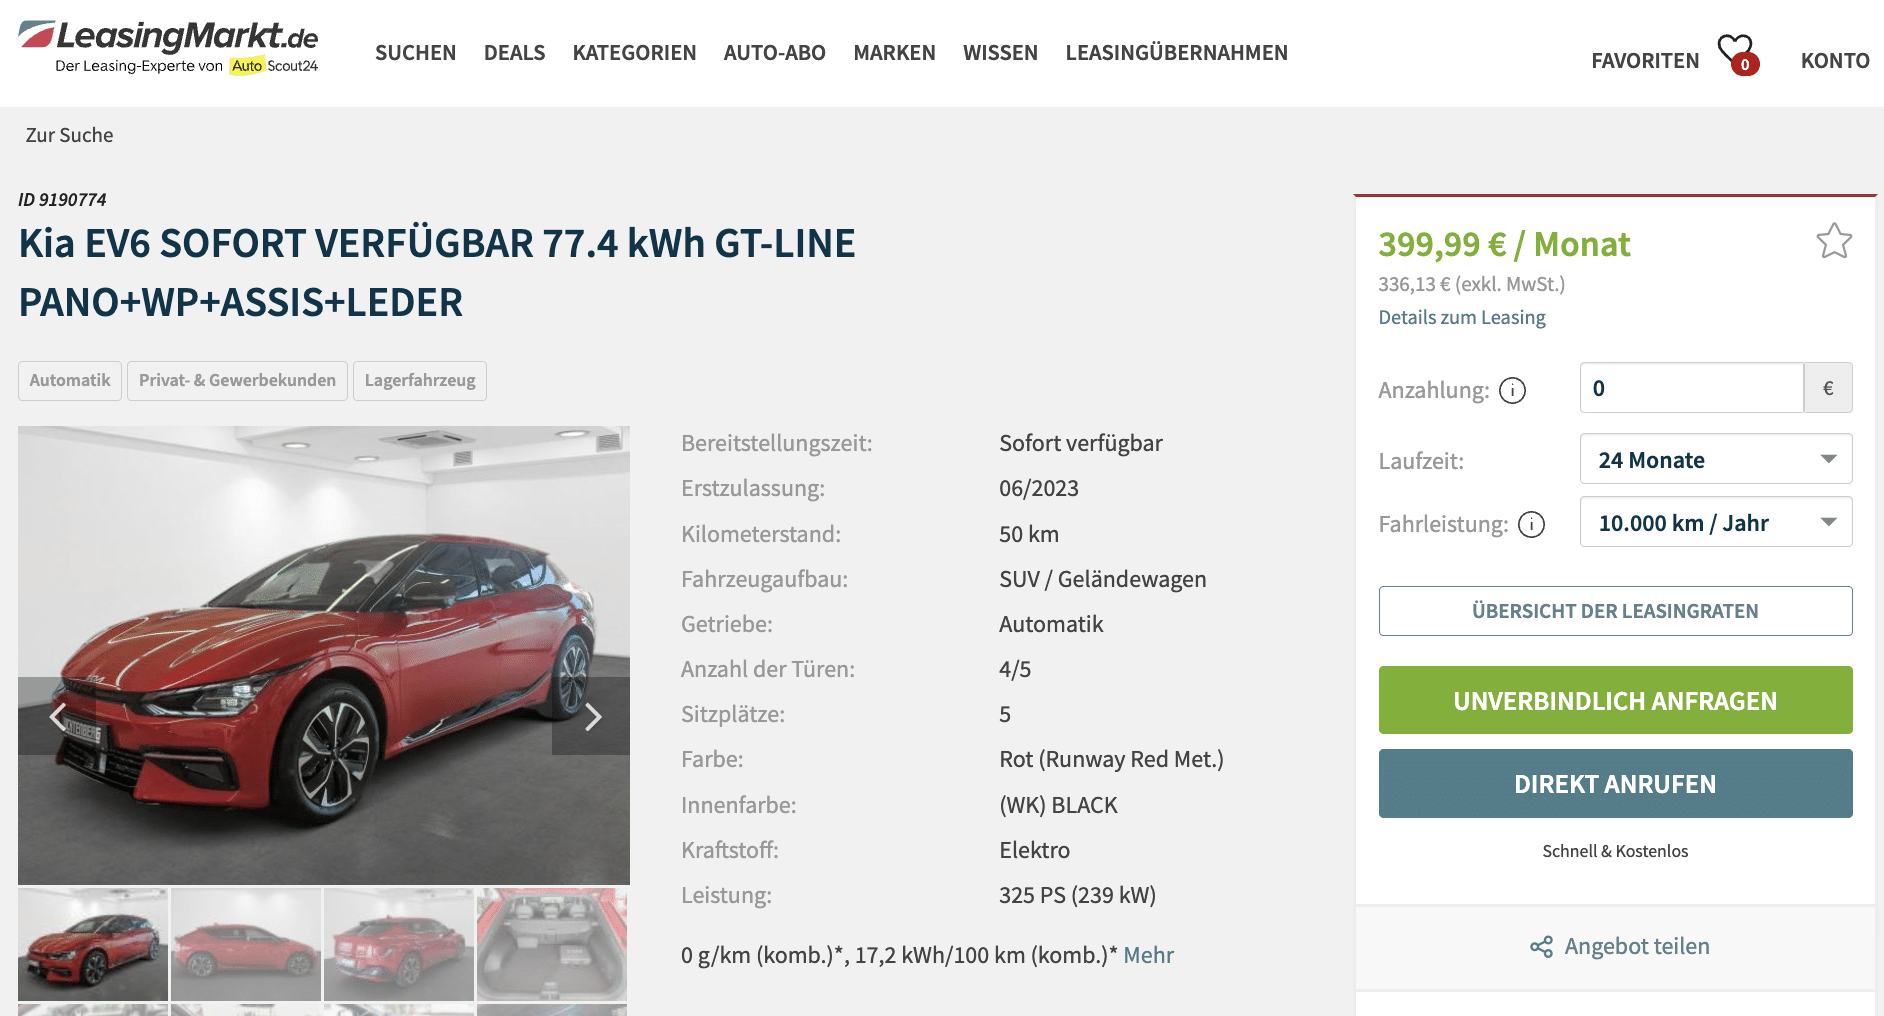1884x1016 pixels.
Task: Click the Farbe value Rot (Runway Red Met.)
Action: [1111, 759]
